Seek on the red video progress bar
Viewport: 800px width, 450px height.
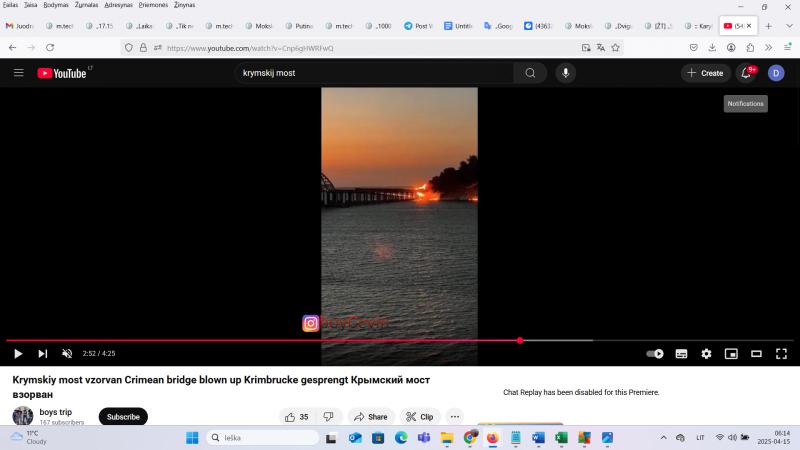coord(300,340)
